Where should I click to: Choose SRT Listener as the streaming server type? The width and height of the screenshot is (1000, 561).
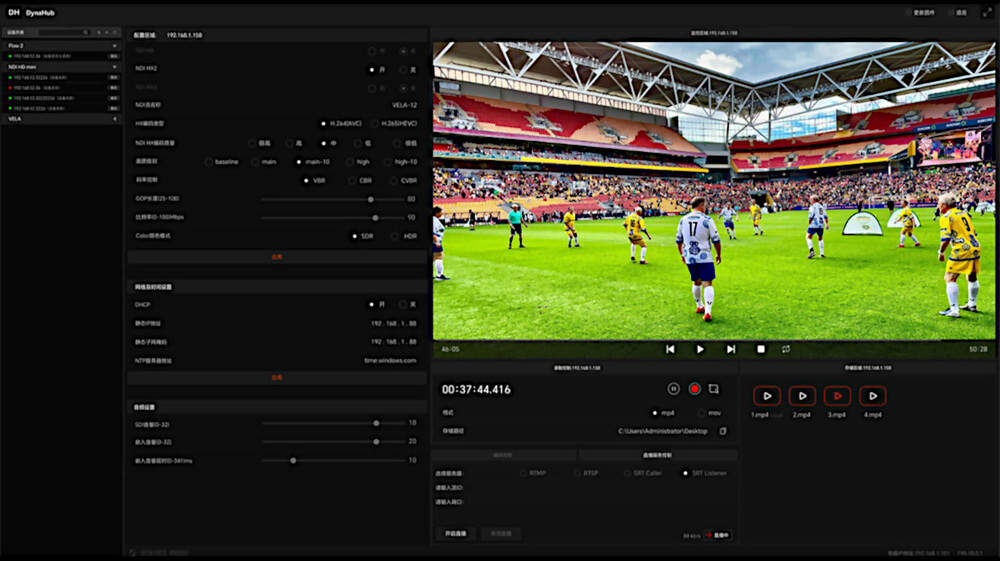686,473
